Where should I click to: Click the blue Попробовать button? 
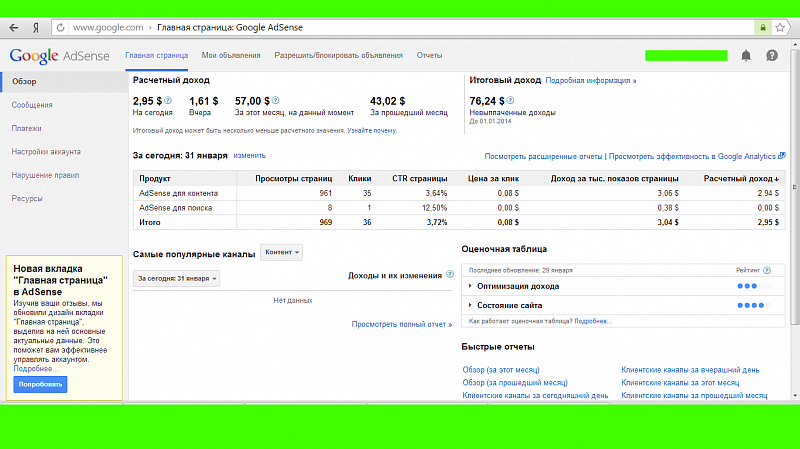(40, 384)
